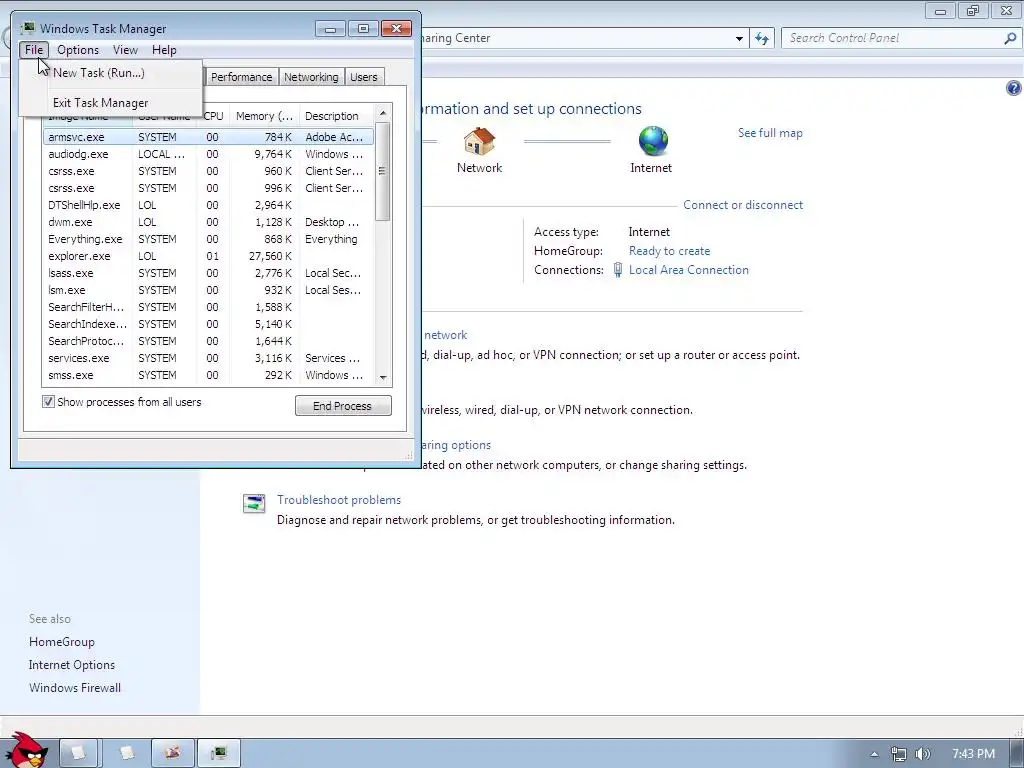Open HomeGroup under See also
This screenshot has width=1024, height=768.
(61, 642)
